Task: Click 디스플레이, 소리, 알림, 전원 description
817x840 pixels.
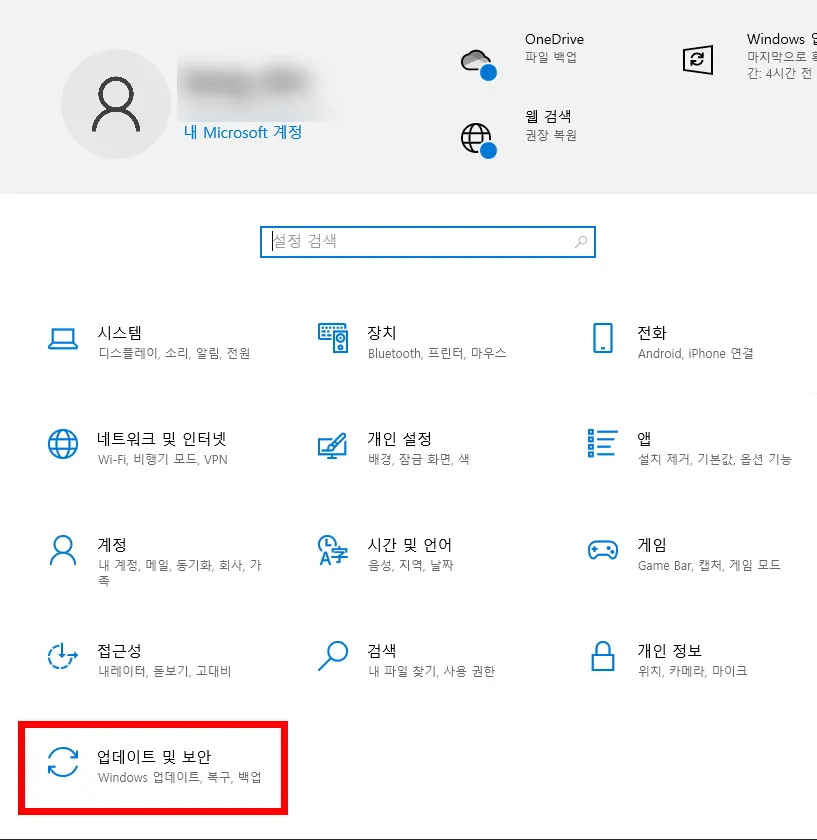Action: (175, 353)
